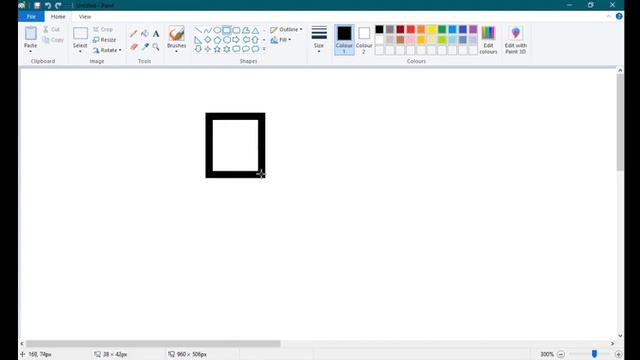Viewport: 640px width, 360px height.
Task: Redo action in title bar
Action: pos(58,5)
